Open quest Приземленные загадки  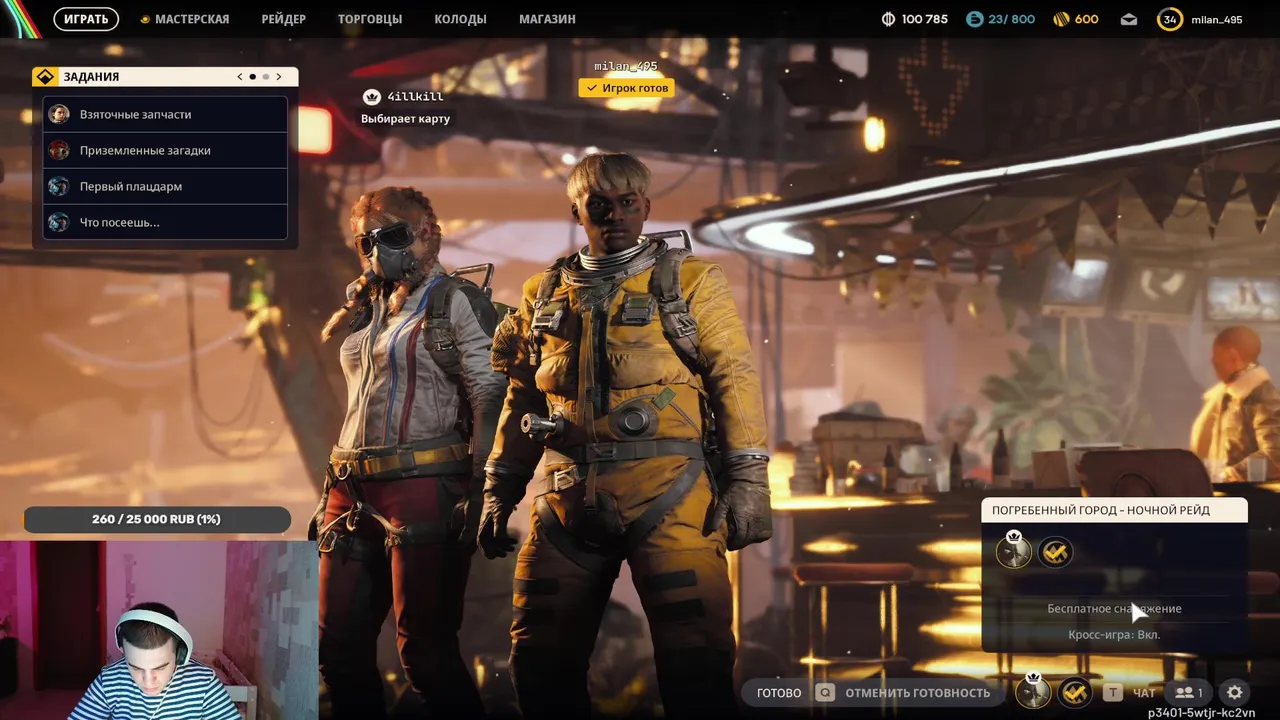coord(165,150)
